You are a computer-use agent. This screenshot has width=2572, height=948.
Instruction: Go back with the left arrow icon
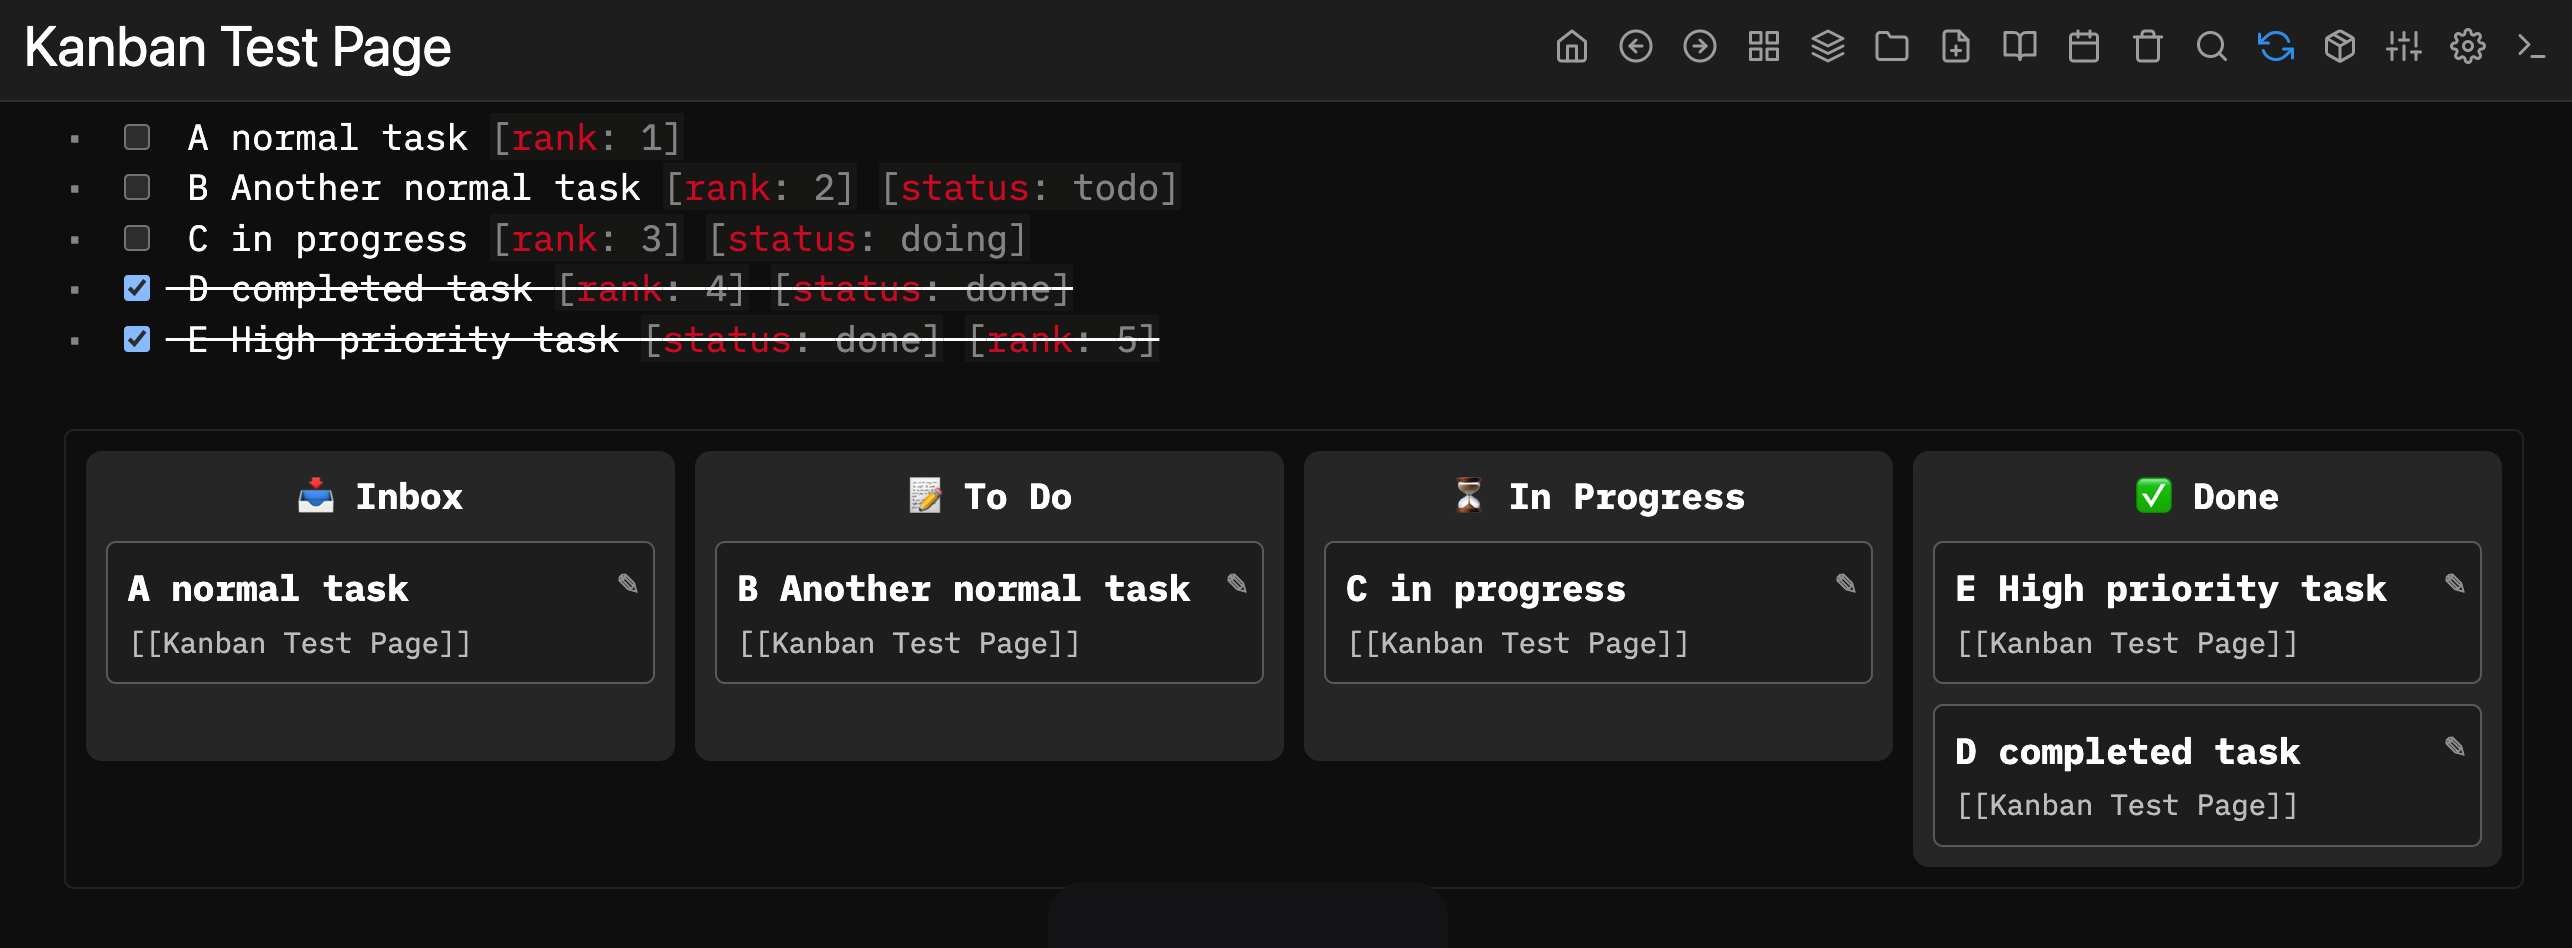(x=1635, y=47)
